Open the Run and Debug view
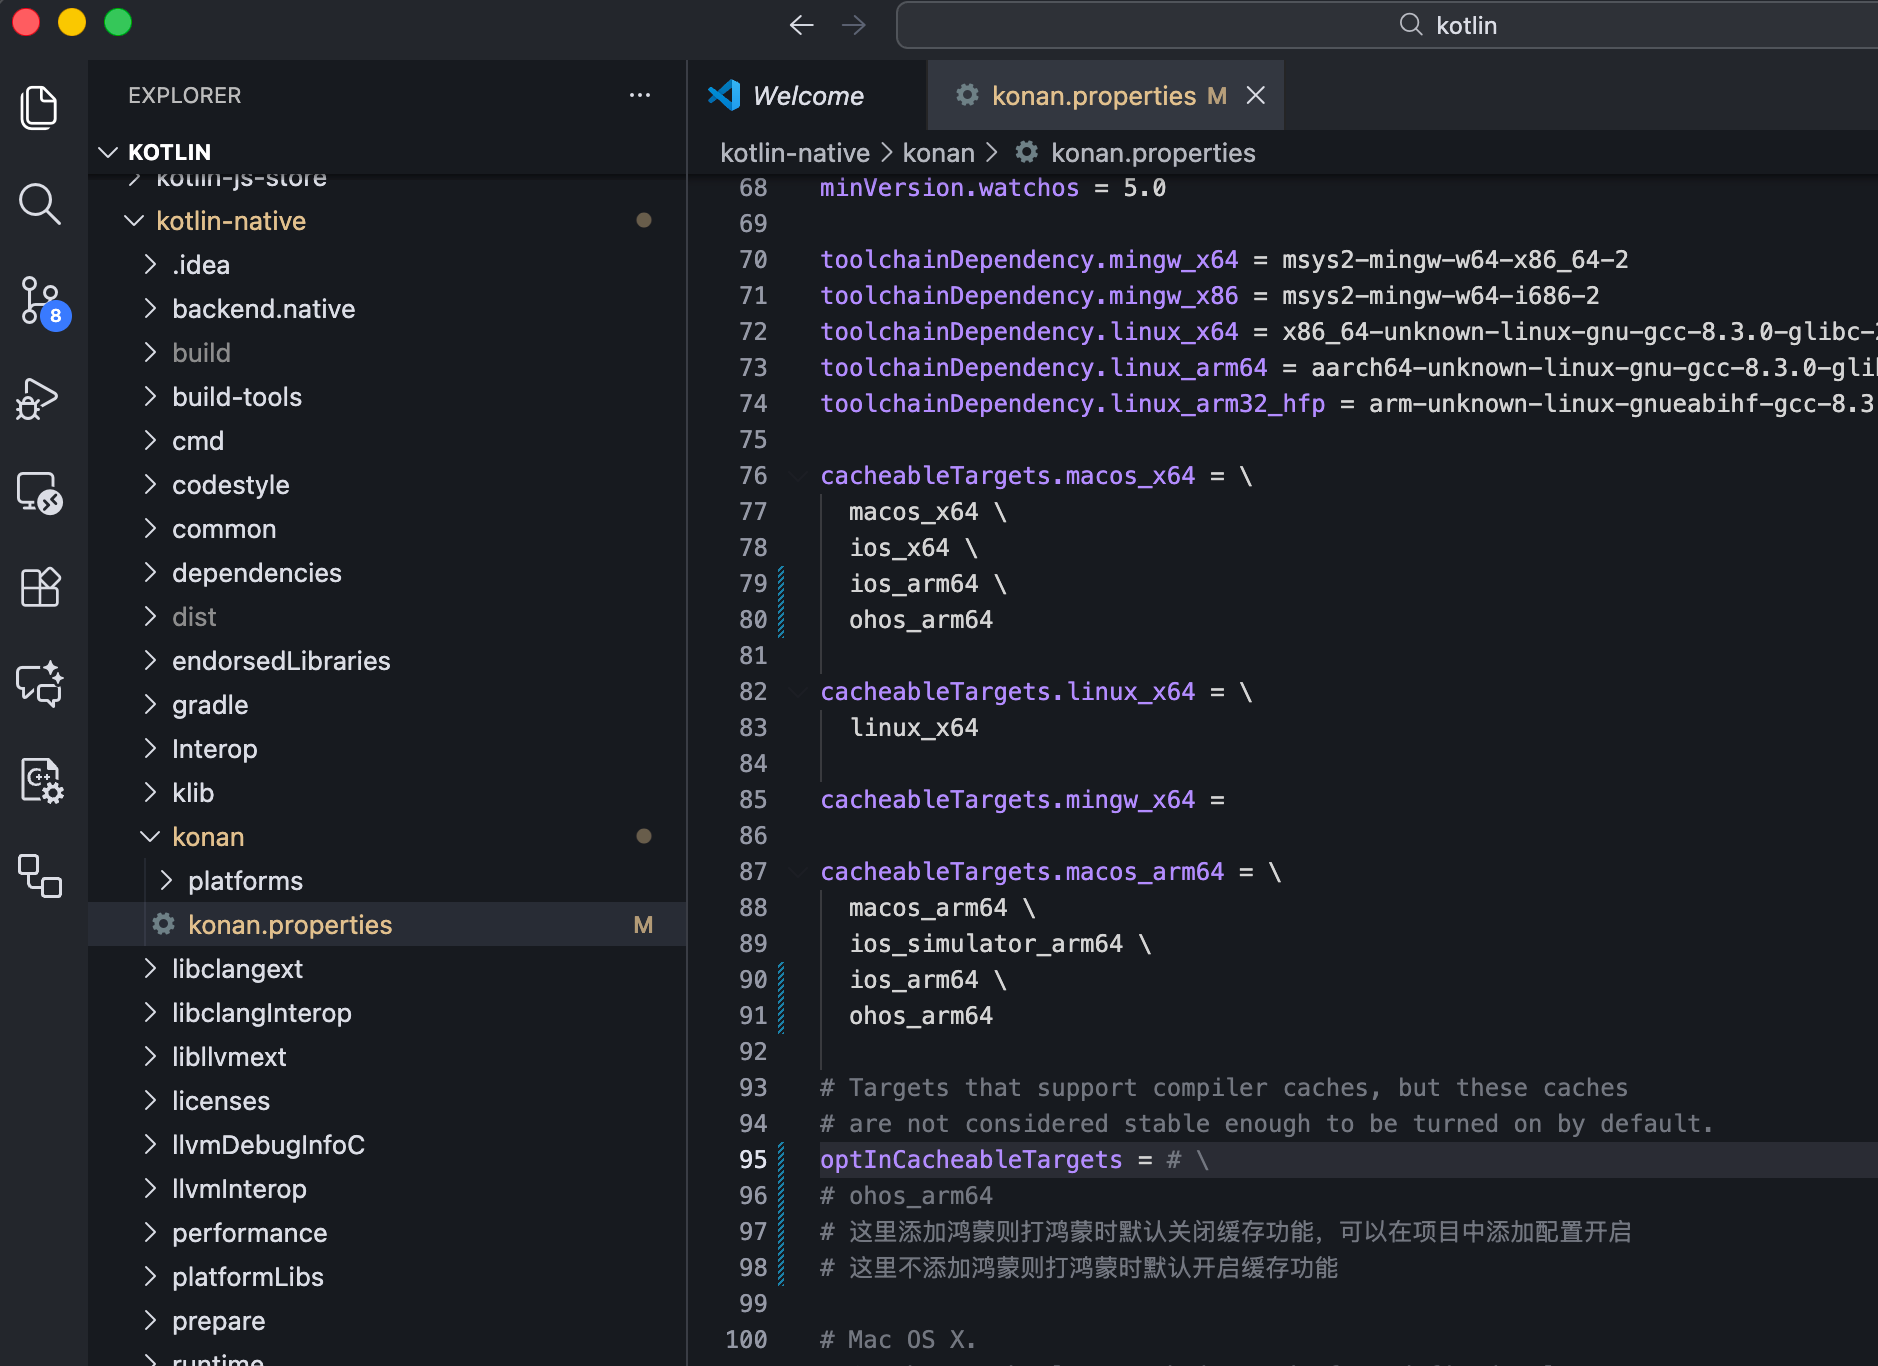The image size is (1878, 1366). tap(39, 398)
